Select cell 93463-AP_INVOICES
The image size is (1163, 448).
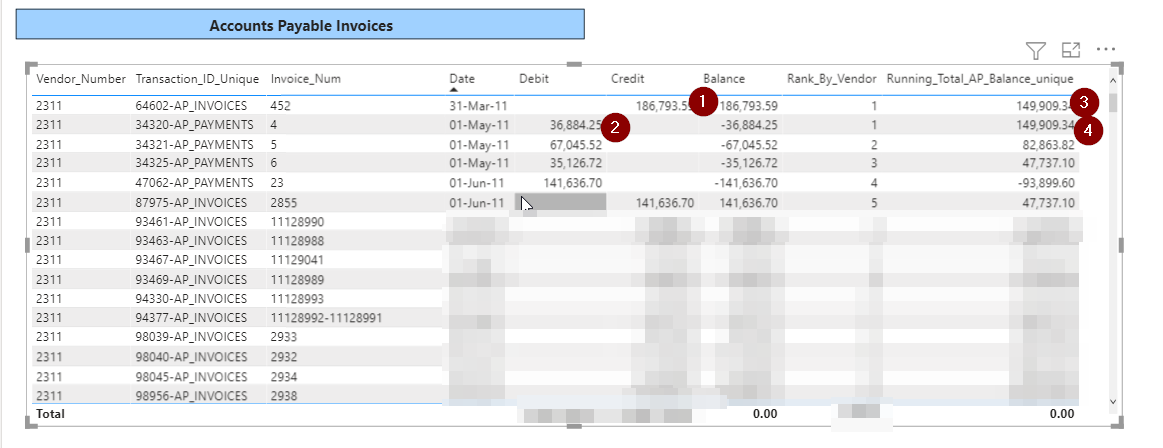point(191,240)
